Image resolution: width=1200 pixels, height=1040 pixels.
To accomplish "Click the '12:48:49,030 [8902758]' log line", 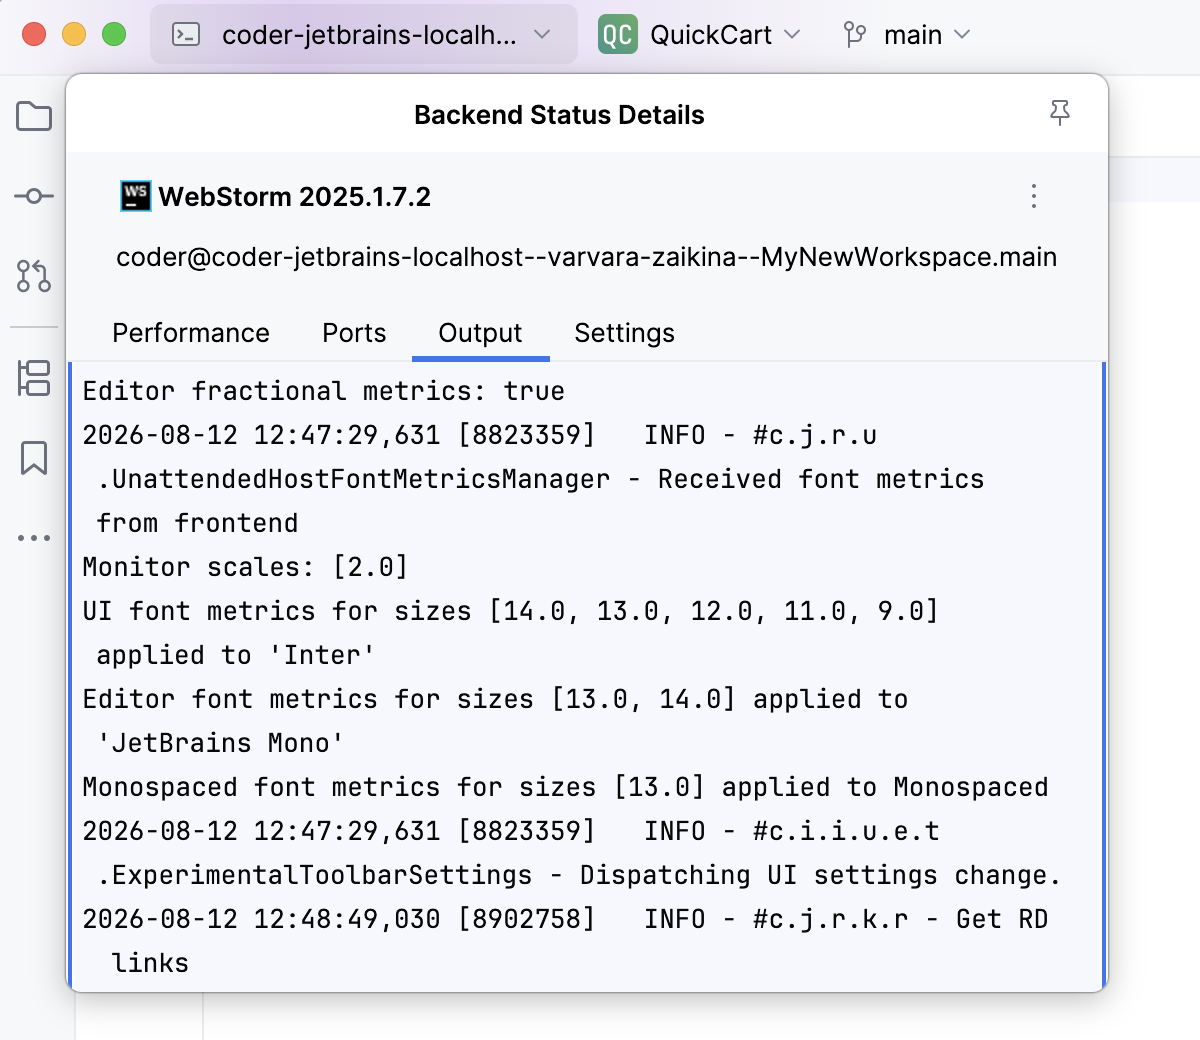I will [x=565, y=919].
